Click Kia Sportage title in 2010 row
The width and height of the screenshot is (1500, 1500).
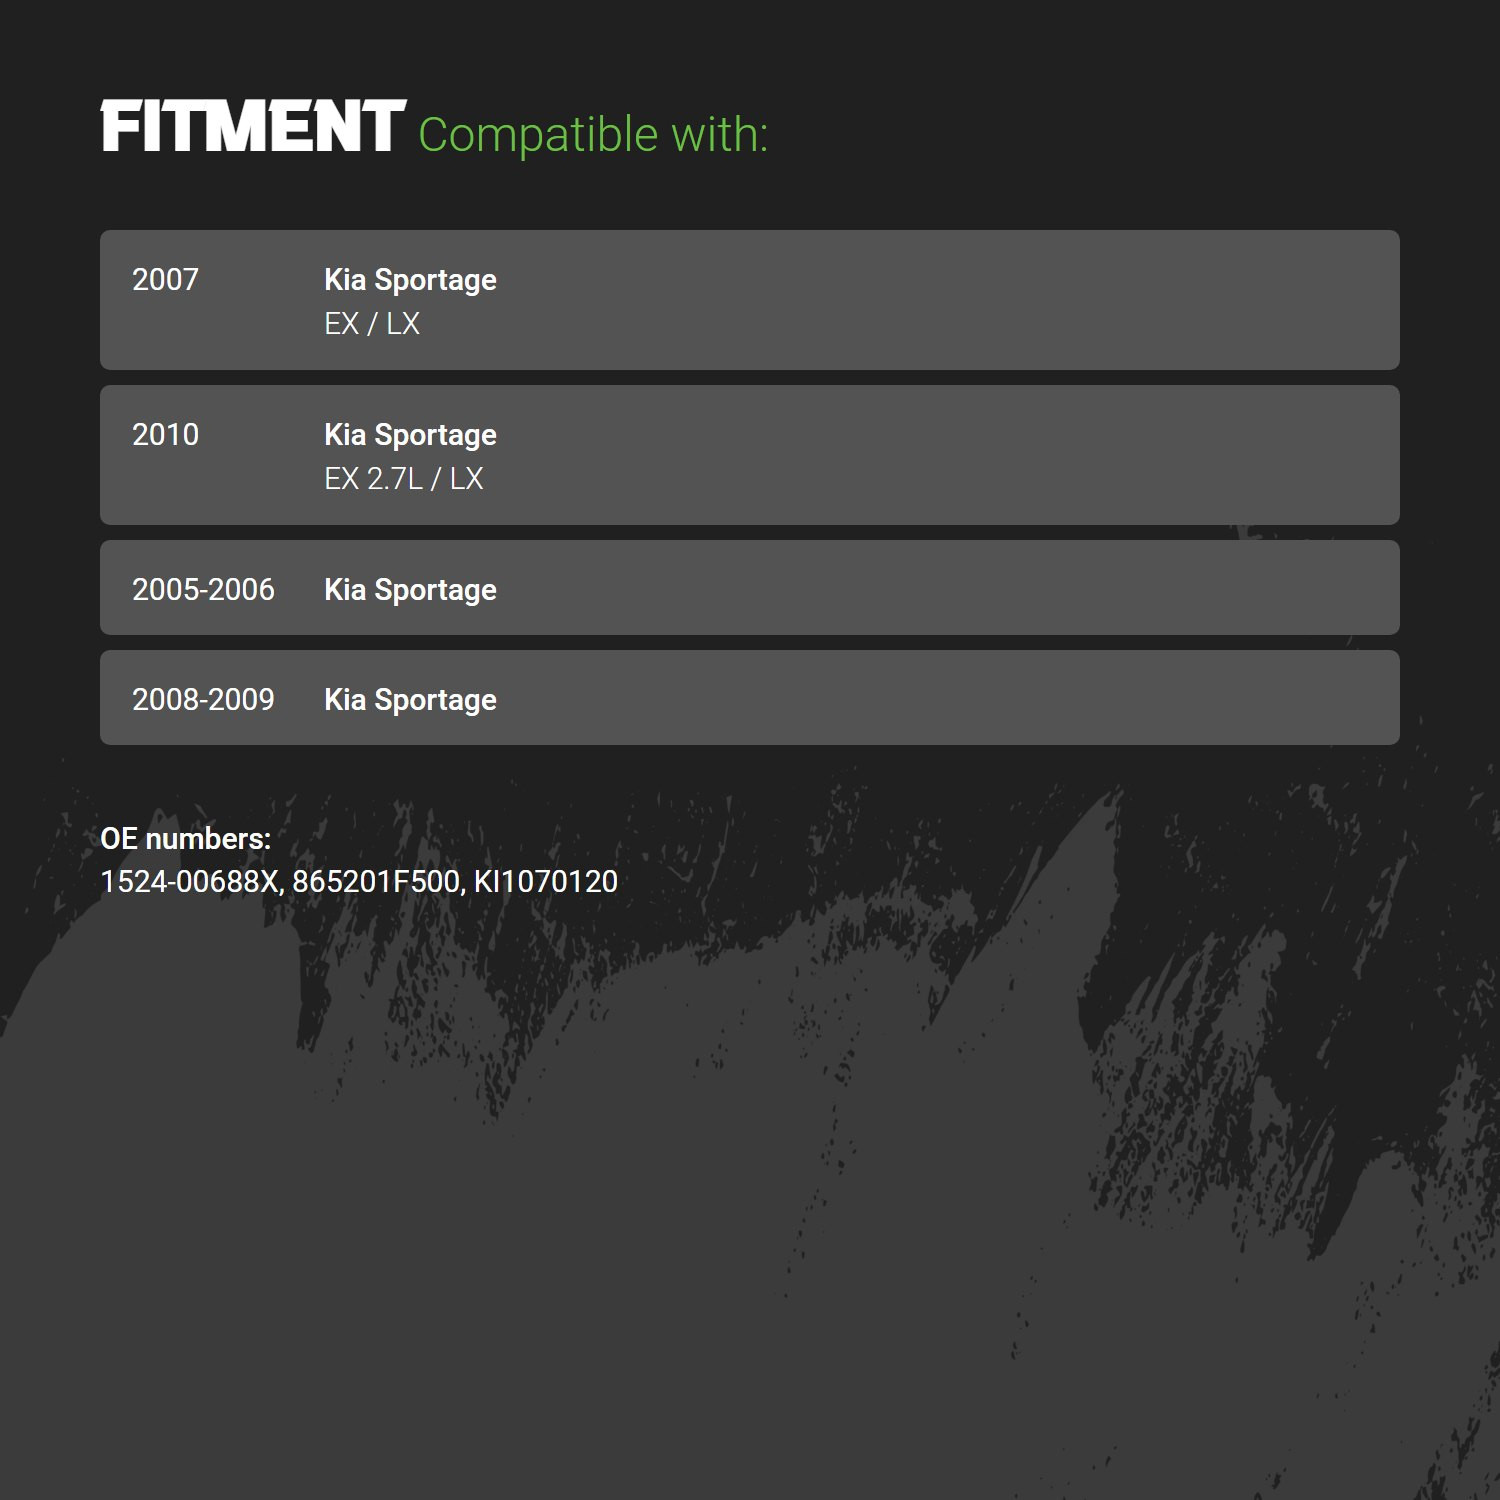tap(410, 436)
